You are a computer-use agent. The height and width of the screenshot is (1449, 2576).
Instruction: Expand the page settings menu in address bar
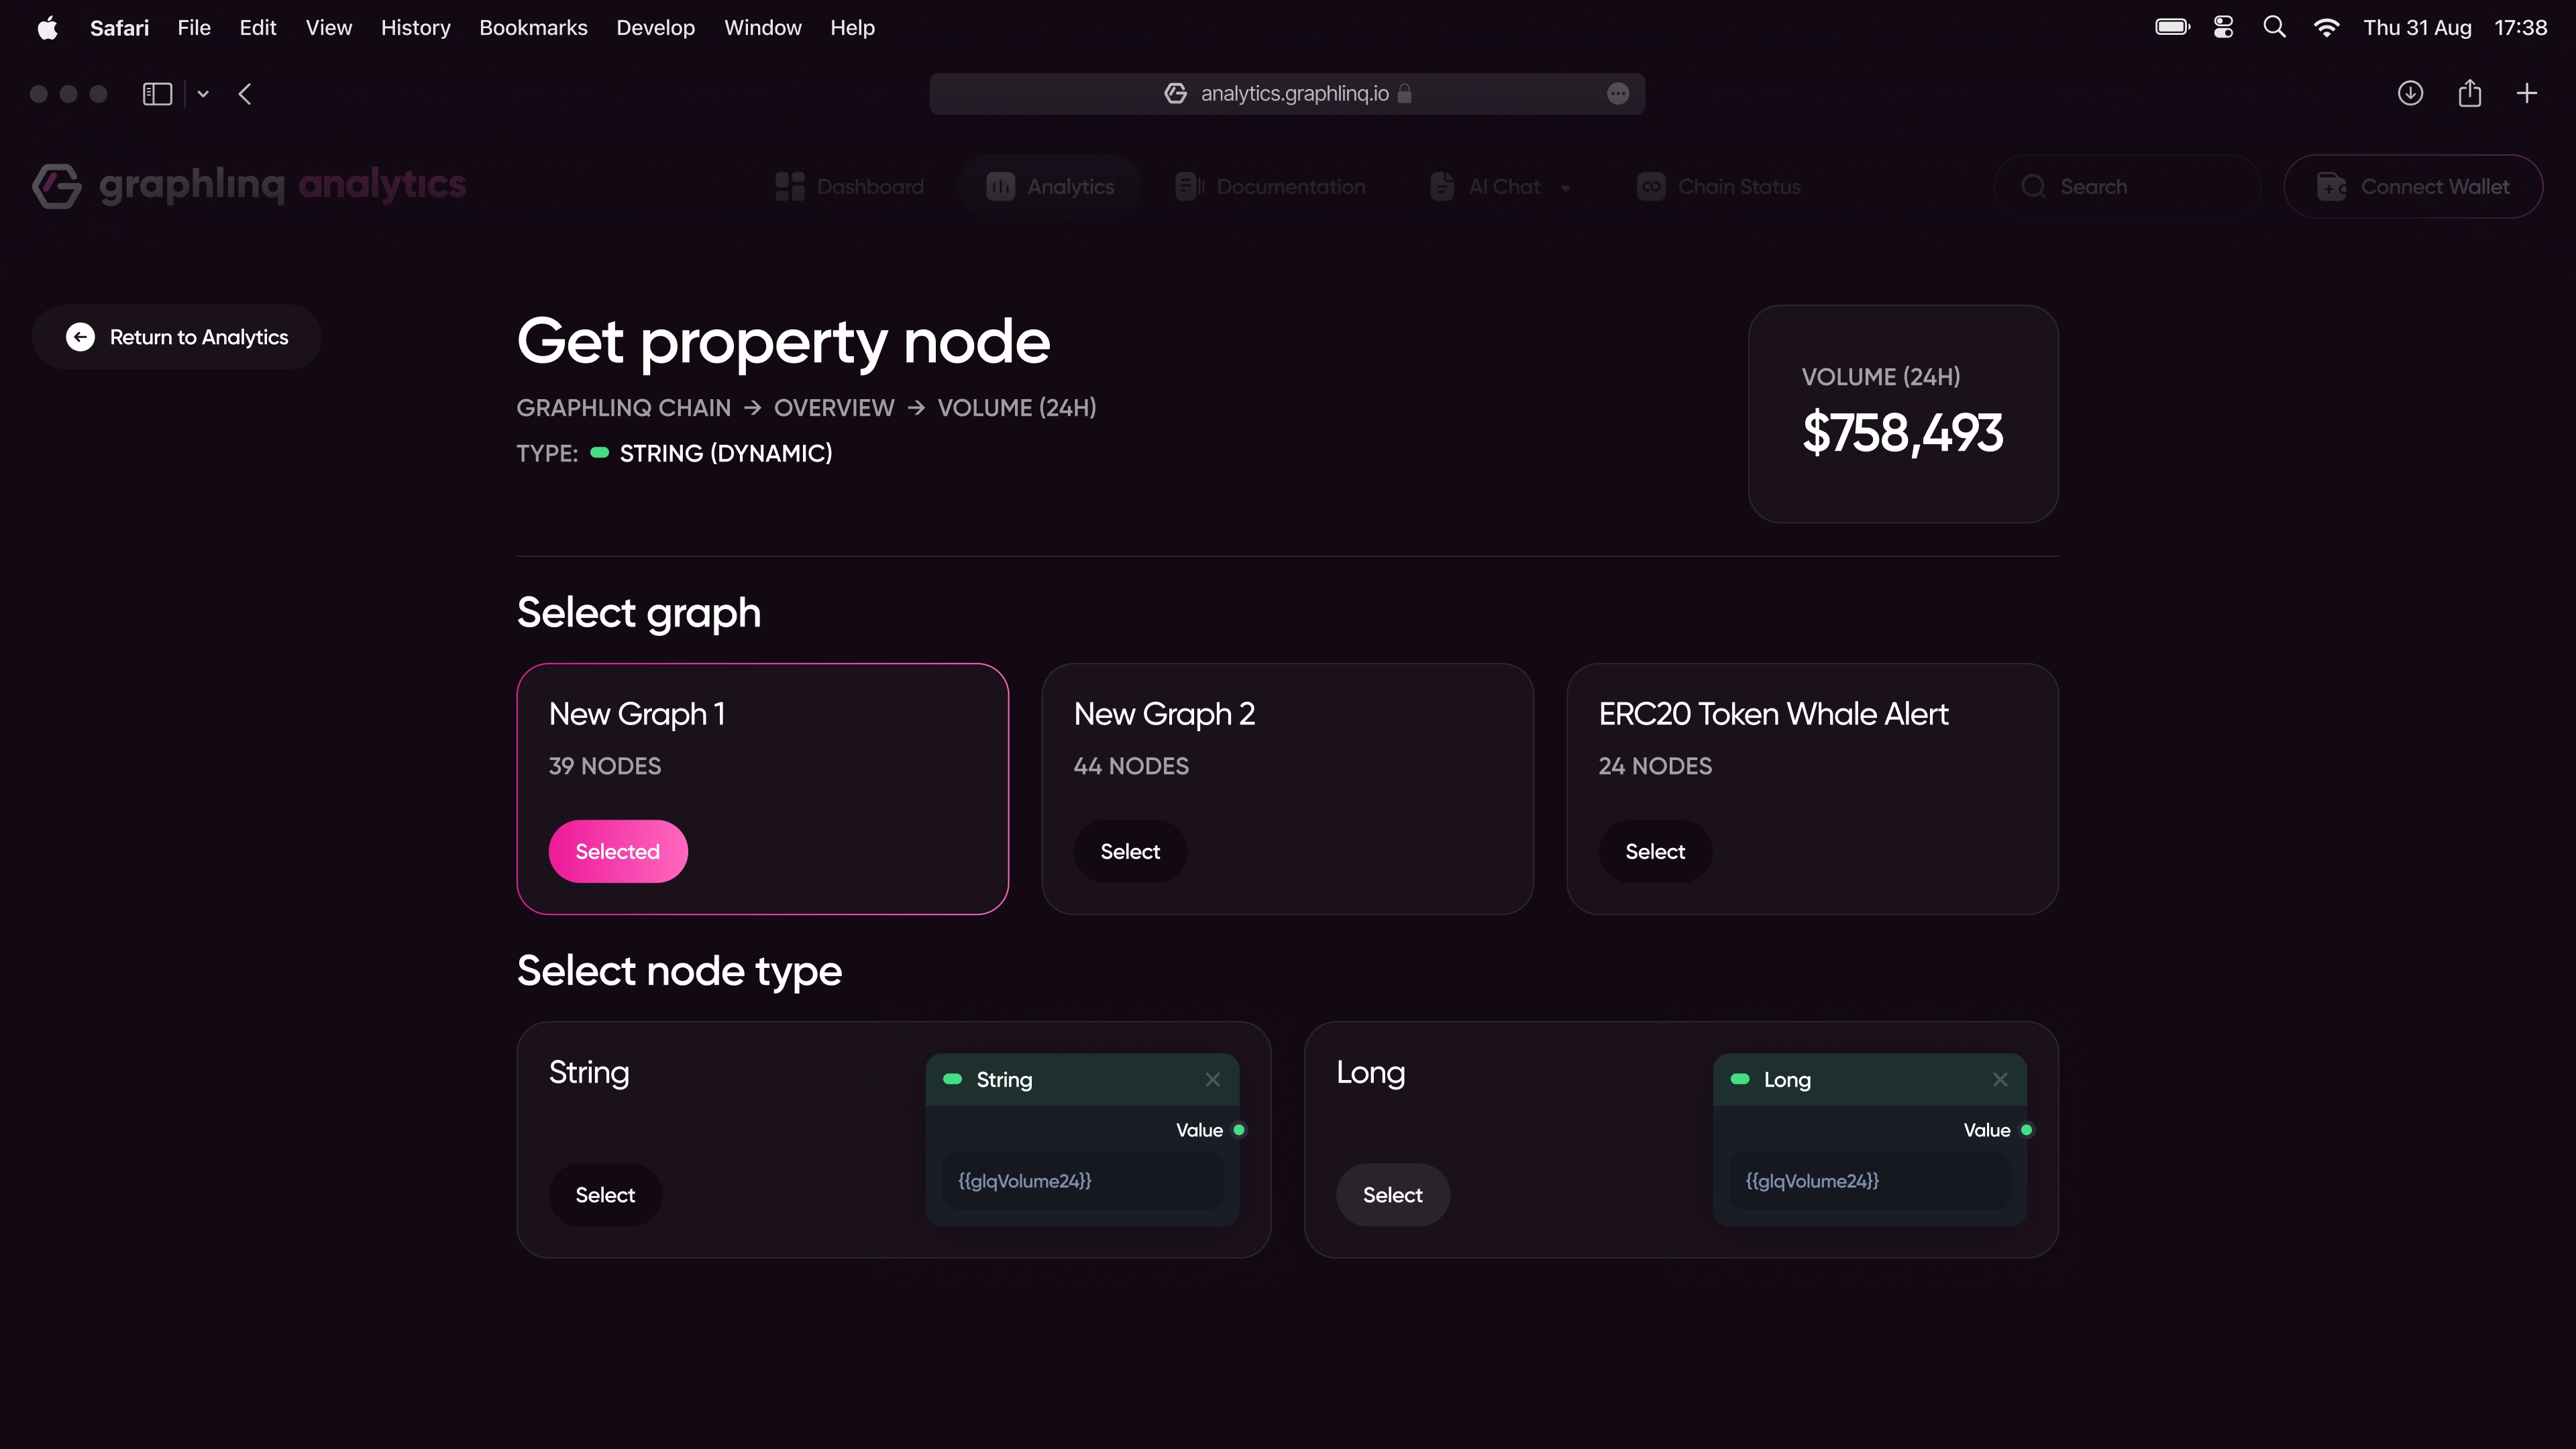pos(1618,93)
